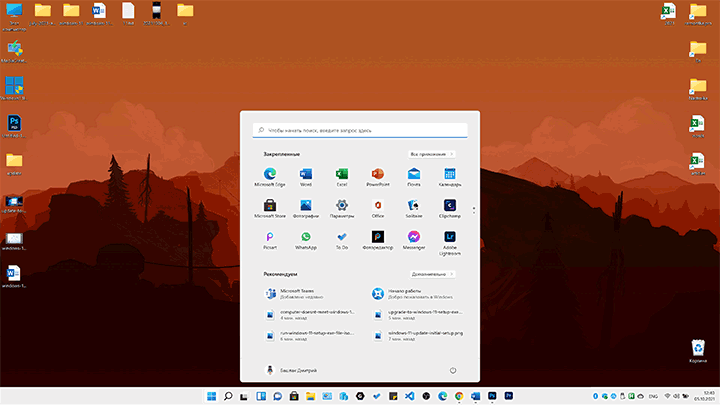The image size is (720, 405).
Task: Open Excel in the Start menu
Action: pyautogui.click(x=342, y=177)
